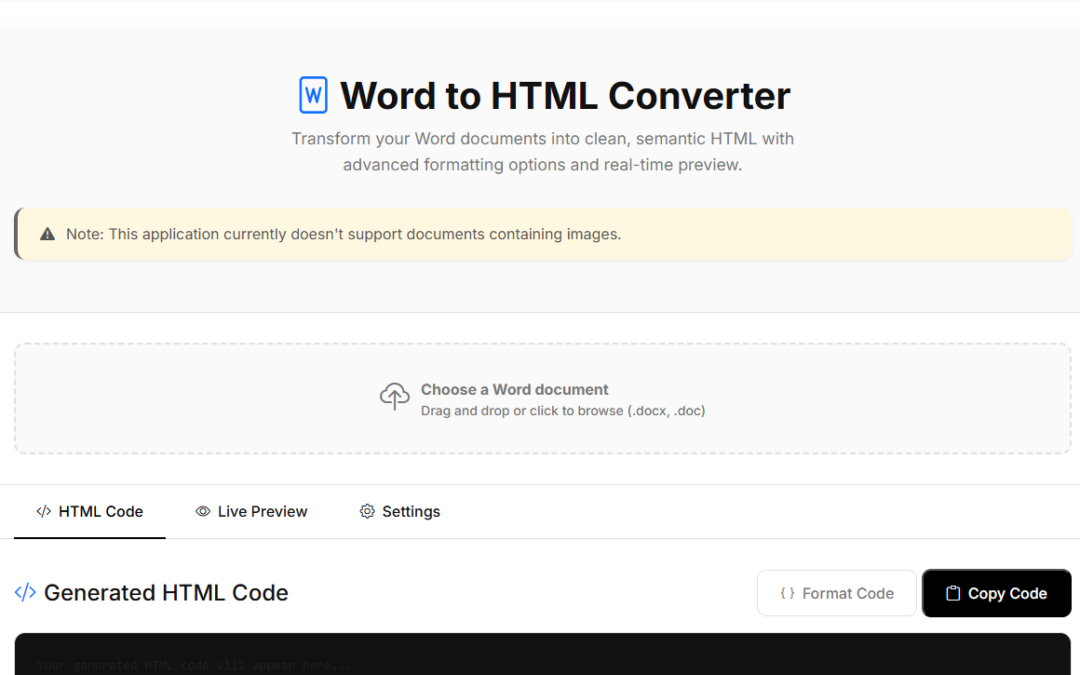Click the gear icon beside Settings

click(x=367, y=511)
